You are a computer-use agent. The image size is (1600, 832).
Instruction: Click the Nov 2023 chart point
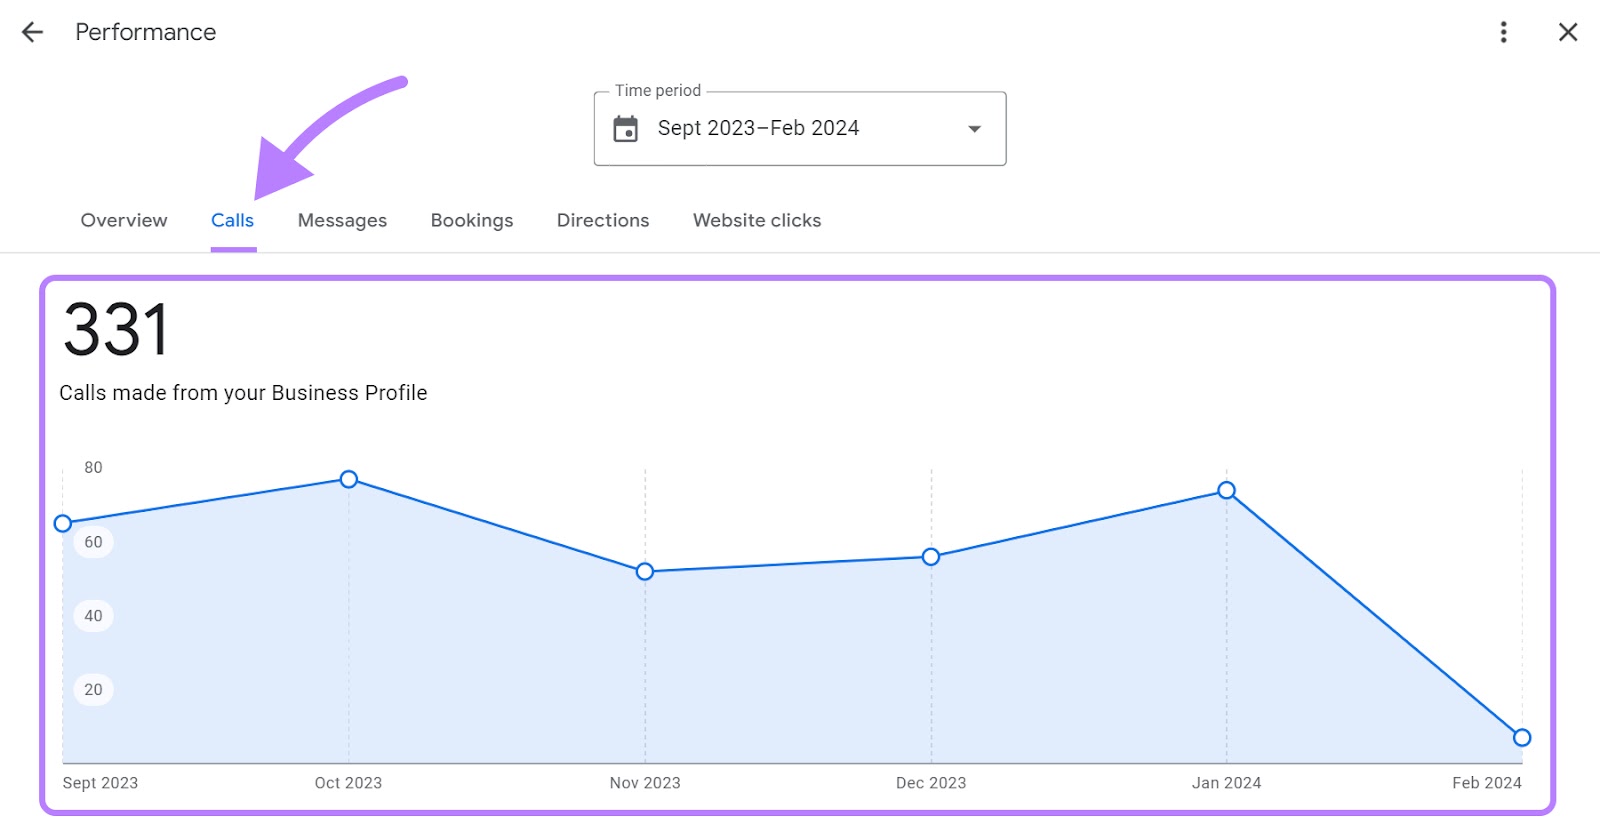(x=645, y=571)
